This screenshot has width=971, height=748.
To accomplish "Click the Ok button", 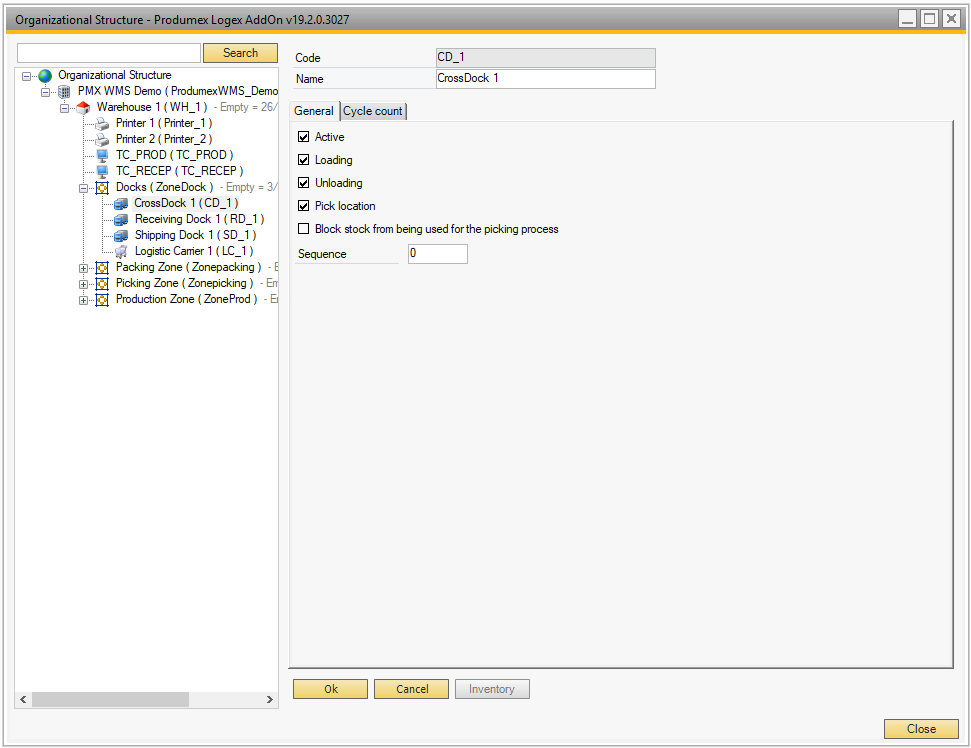I will click(x=330, y=689).
